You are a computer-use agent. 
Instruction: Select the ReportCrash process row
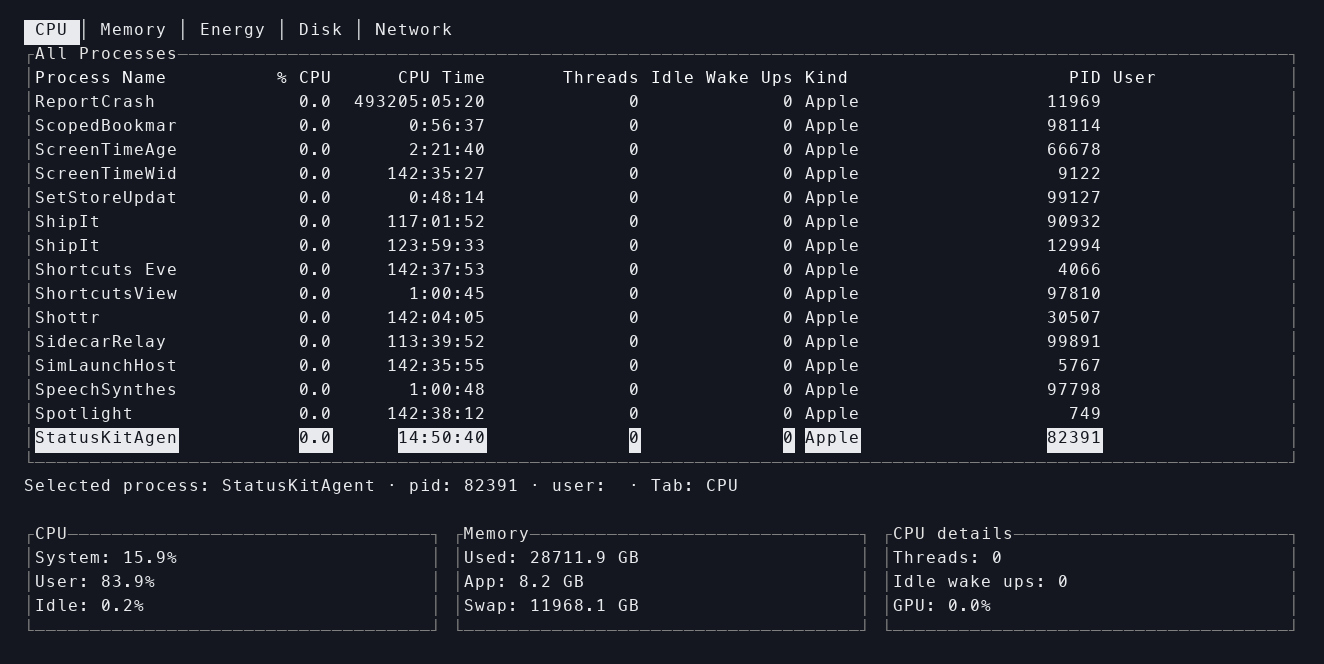[x=95, y=102]
